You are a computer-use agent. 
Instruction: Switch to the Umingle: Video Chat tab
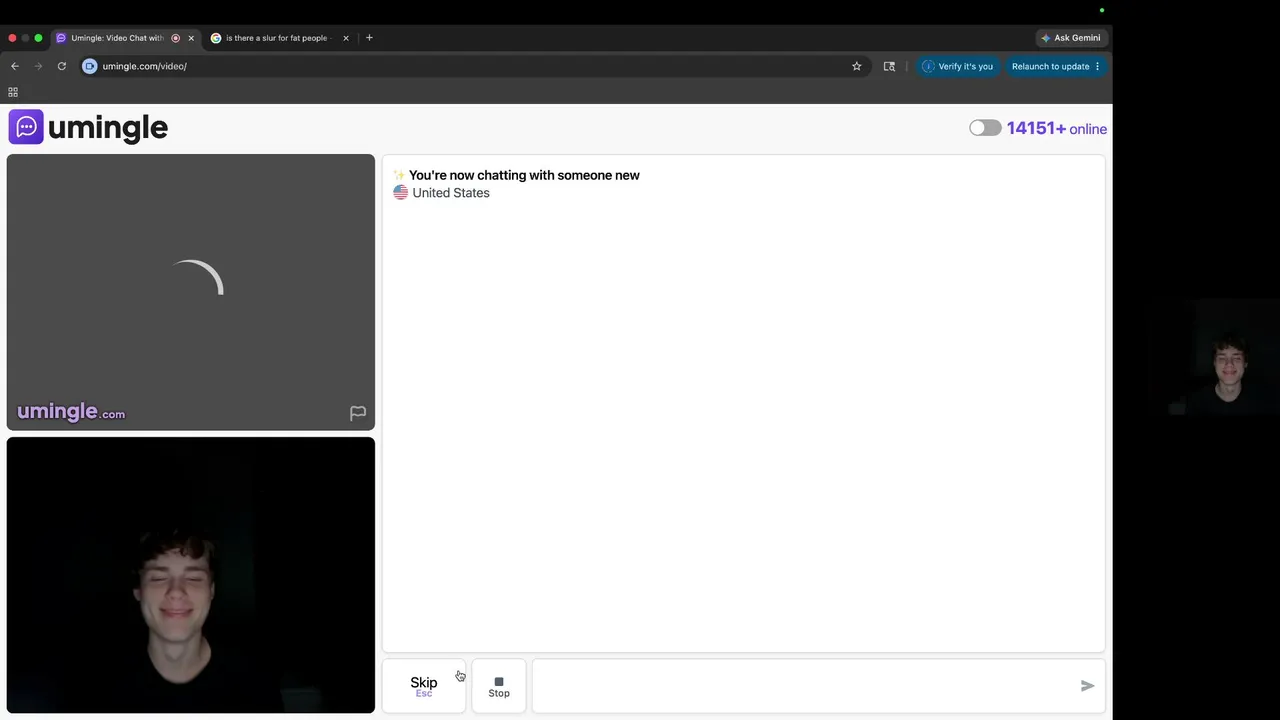125,38
